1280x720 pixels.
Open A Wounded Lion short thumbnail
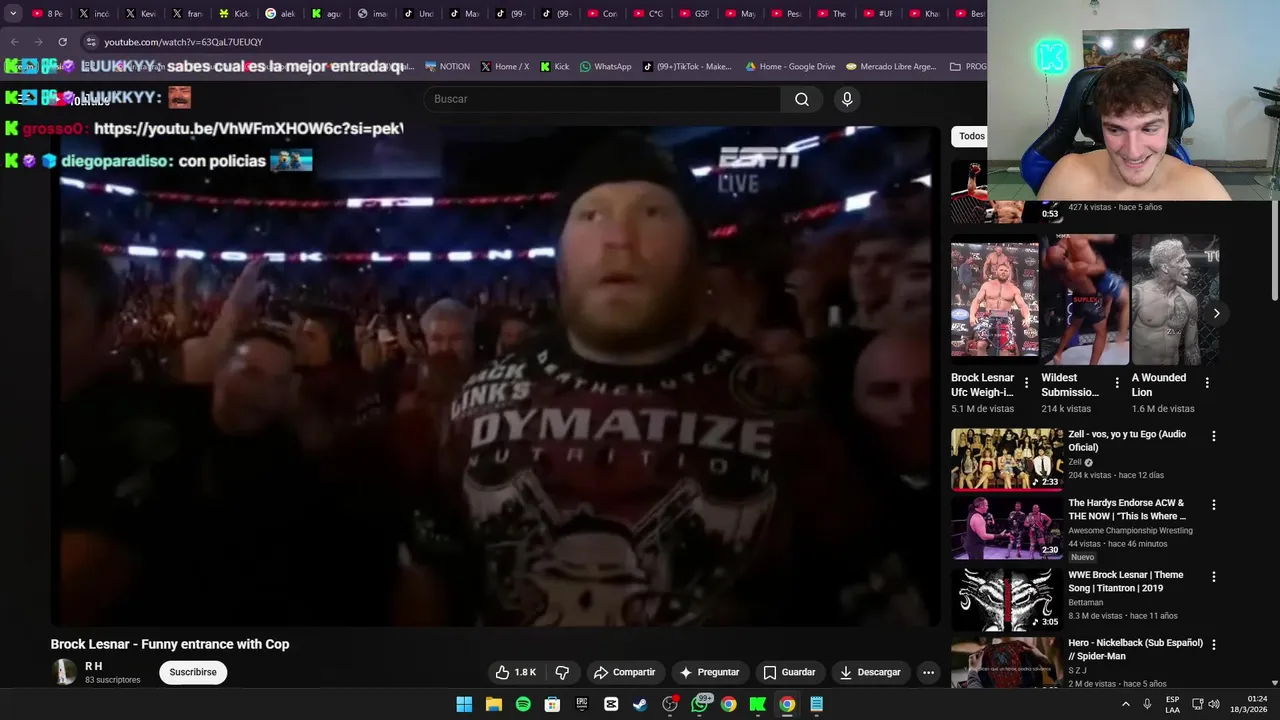(x=1175, y=300)
